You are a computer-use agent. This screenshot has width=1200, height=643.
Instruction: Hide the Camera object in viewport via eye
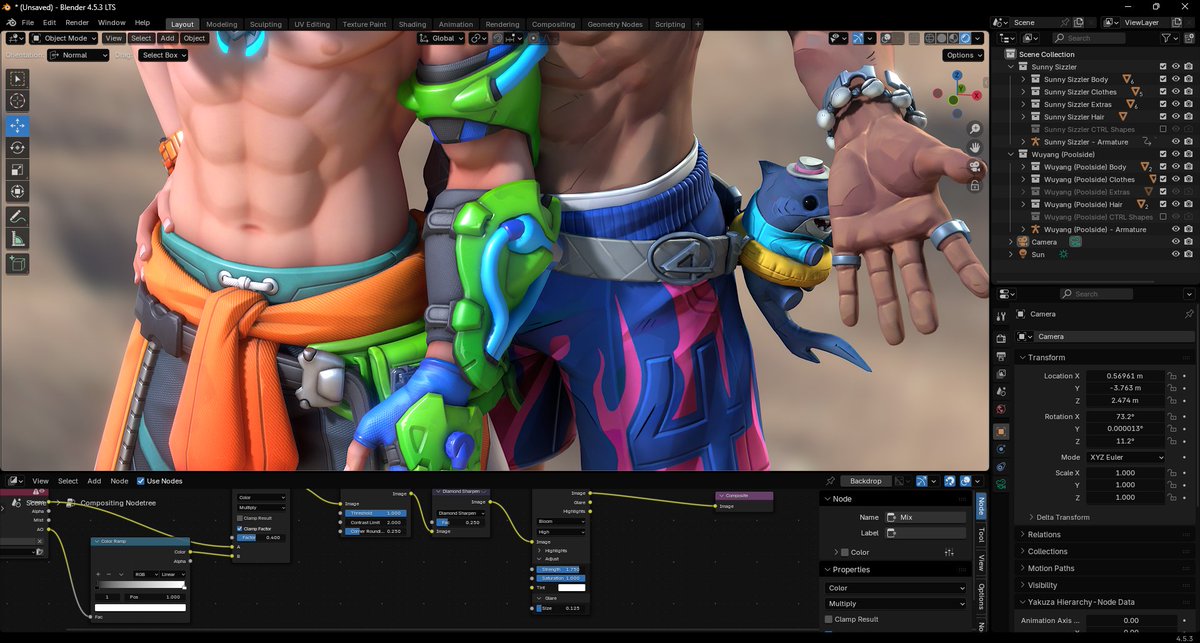1176,242
